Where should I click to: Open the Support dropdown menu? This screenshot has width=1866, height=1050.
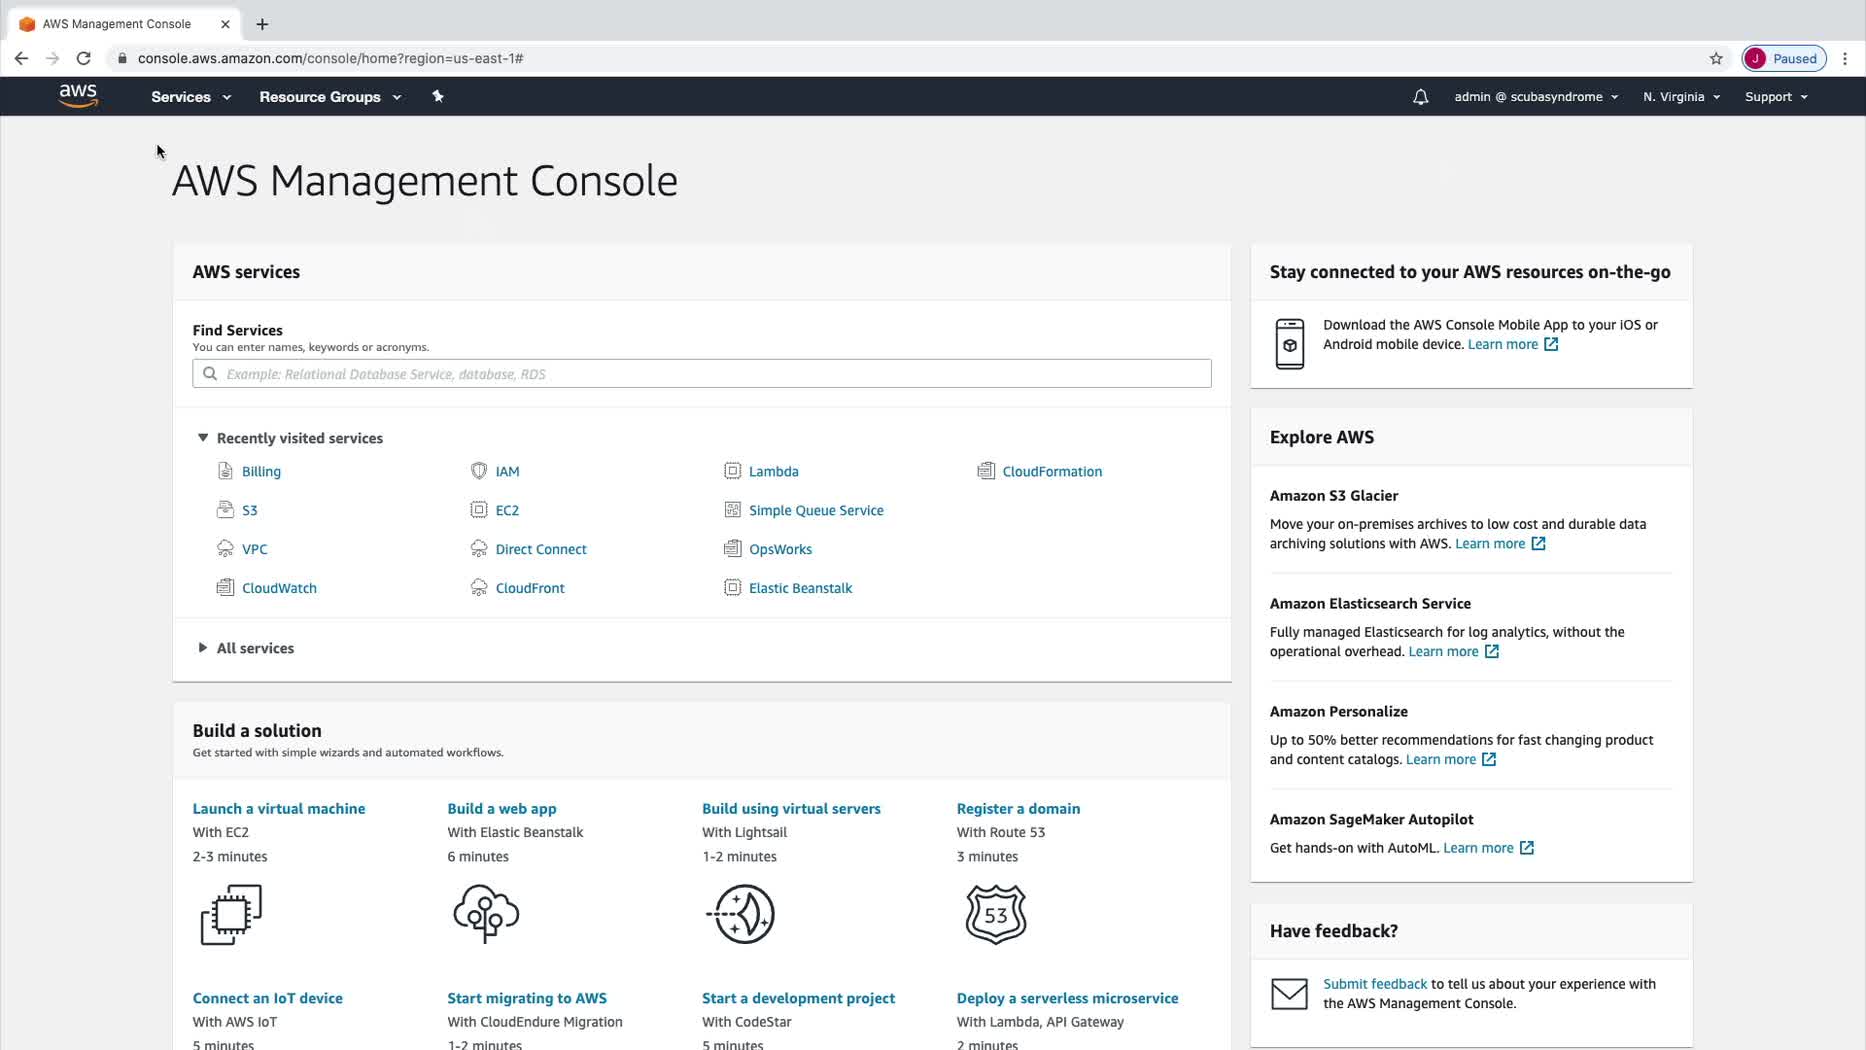pyautogui.click(x=1776, y=97)
